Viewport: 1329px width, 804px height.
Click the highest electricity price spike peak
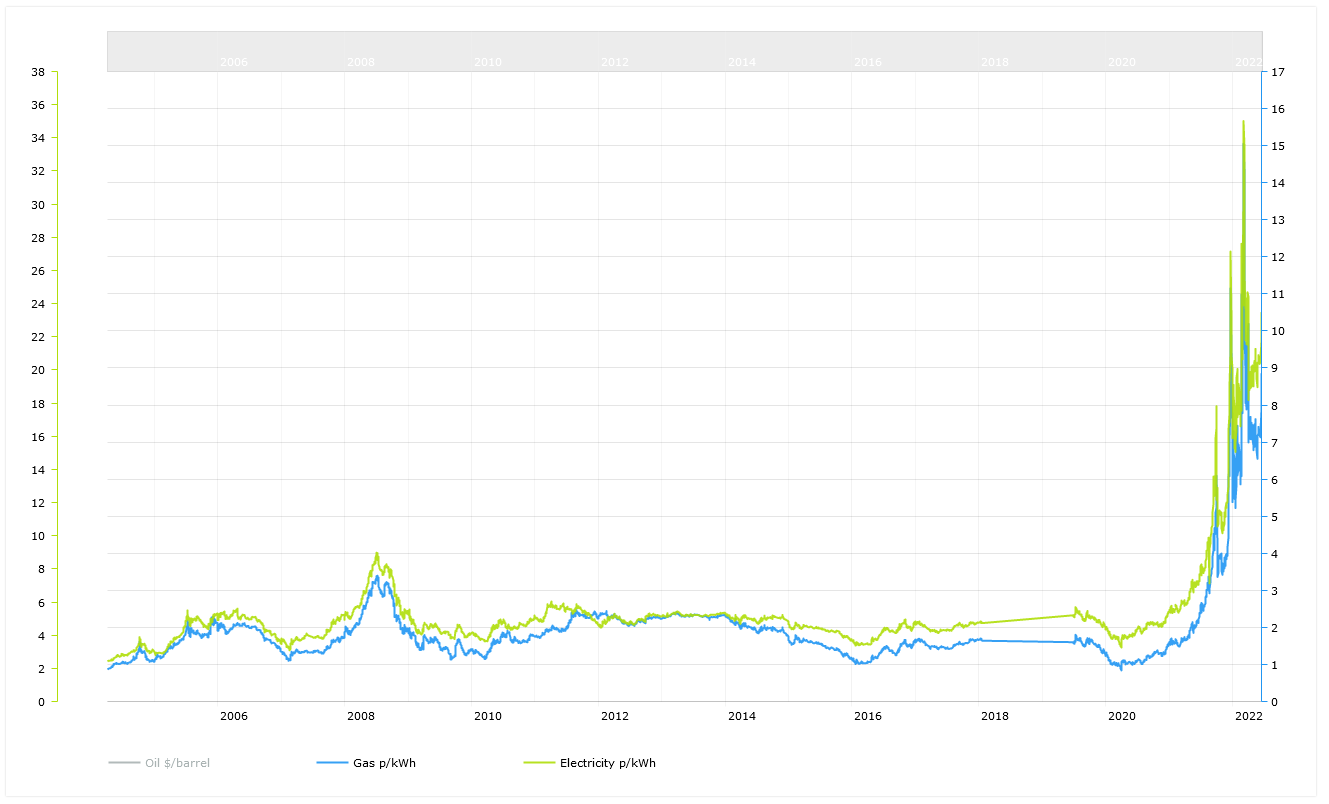(x=1243, y=121)
